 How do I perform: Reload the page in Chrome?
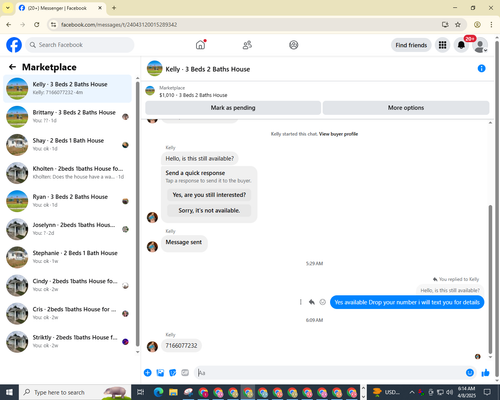pos(37,24)
